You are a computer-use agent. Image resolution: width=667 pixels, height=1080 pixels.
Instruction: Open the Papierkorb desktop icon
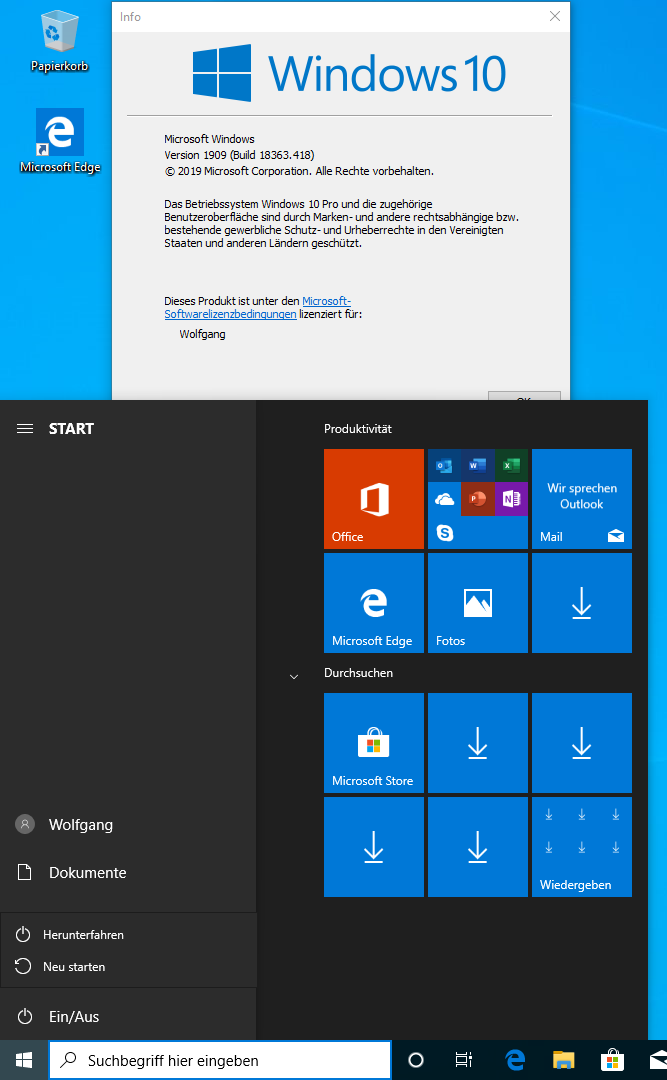[59, 41]
